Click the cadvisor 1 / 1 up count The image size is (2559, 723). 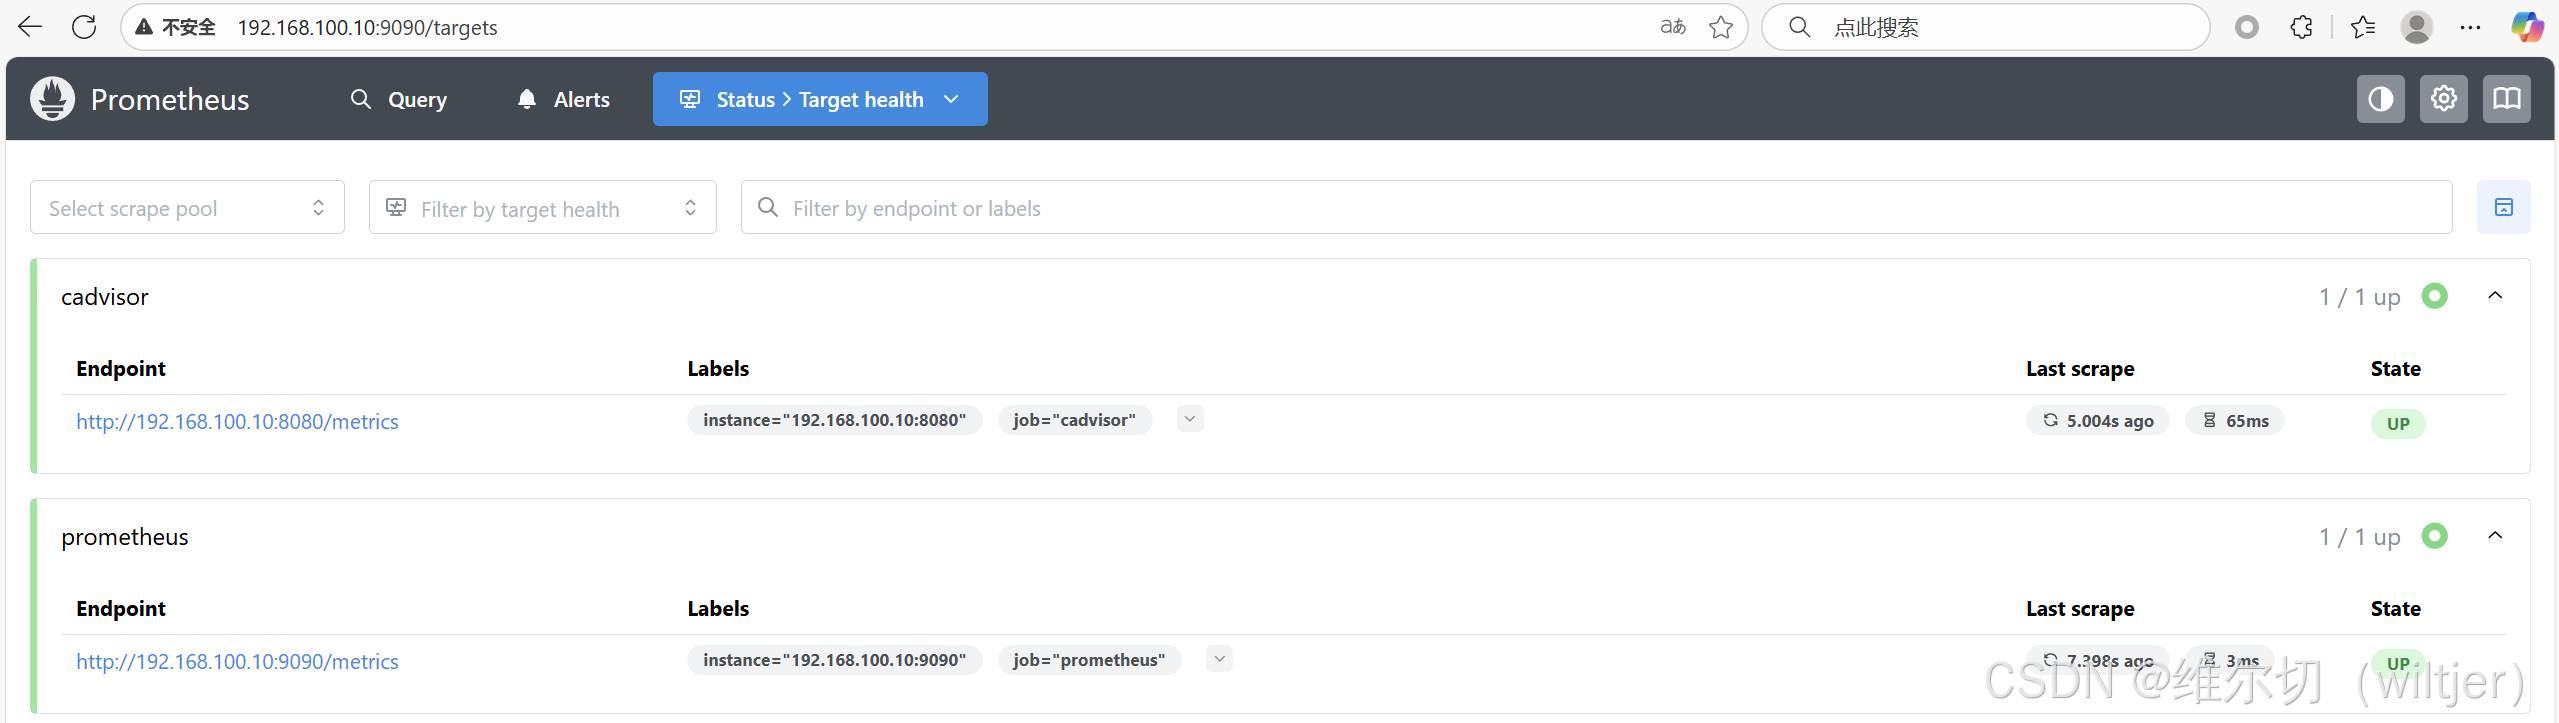(2360, 297)
